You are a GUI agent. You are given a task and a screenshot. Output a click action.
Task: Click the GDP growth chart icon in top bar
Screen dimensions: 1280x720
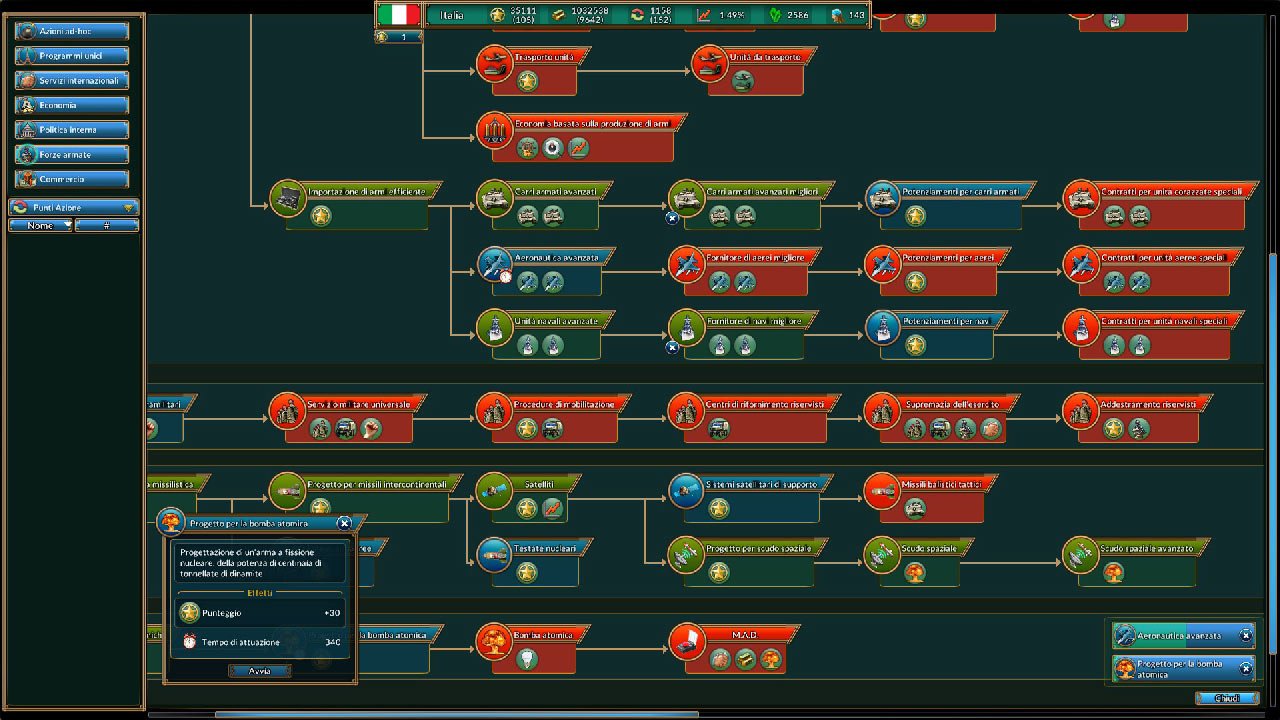pyautogui.click(x=704, y=14)
